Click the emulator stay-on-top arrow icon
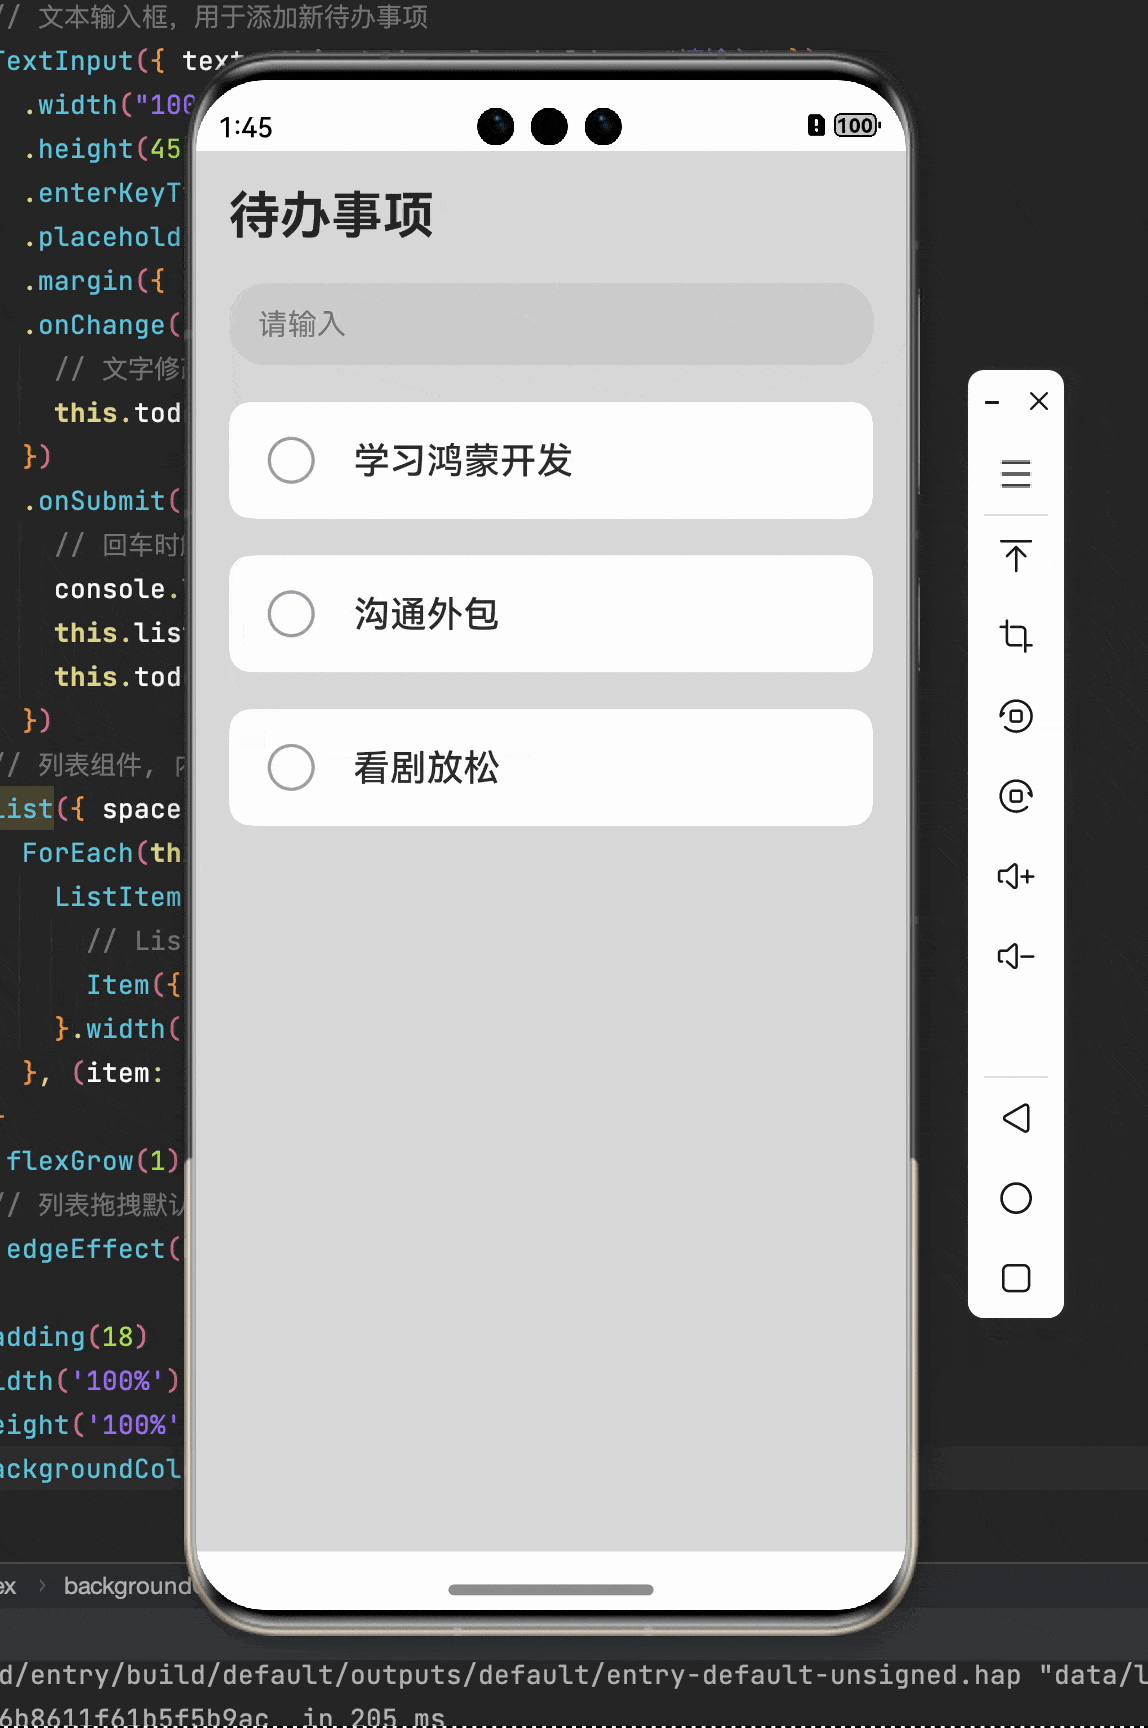 point(1016,556)
